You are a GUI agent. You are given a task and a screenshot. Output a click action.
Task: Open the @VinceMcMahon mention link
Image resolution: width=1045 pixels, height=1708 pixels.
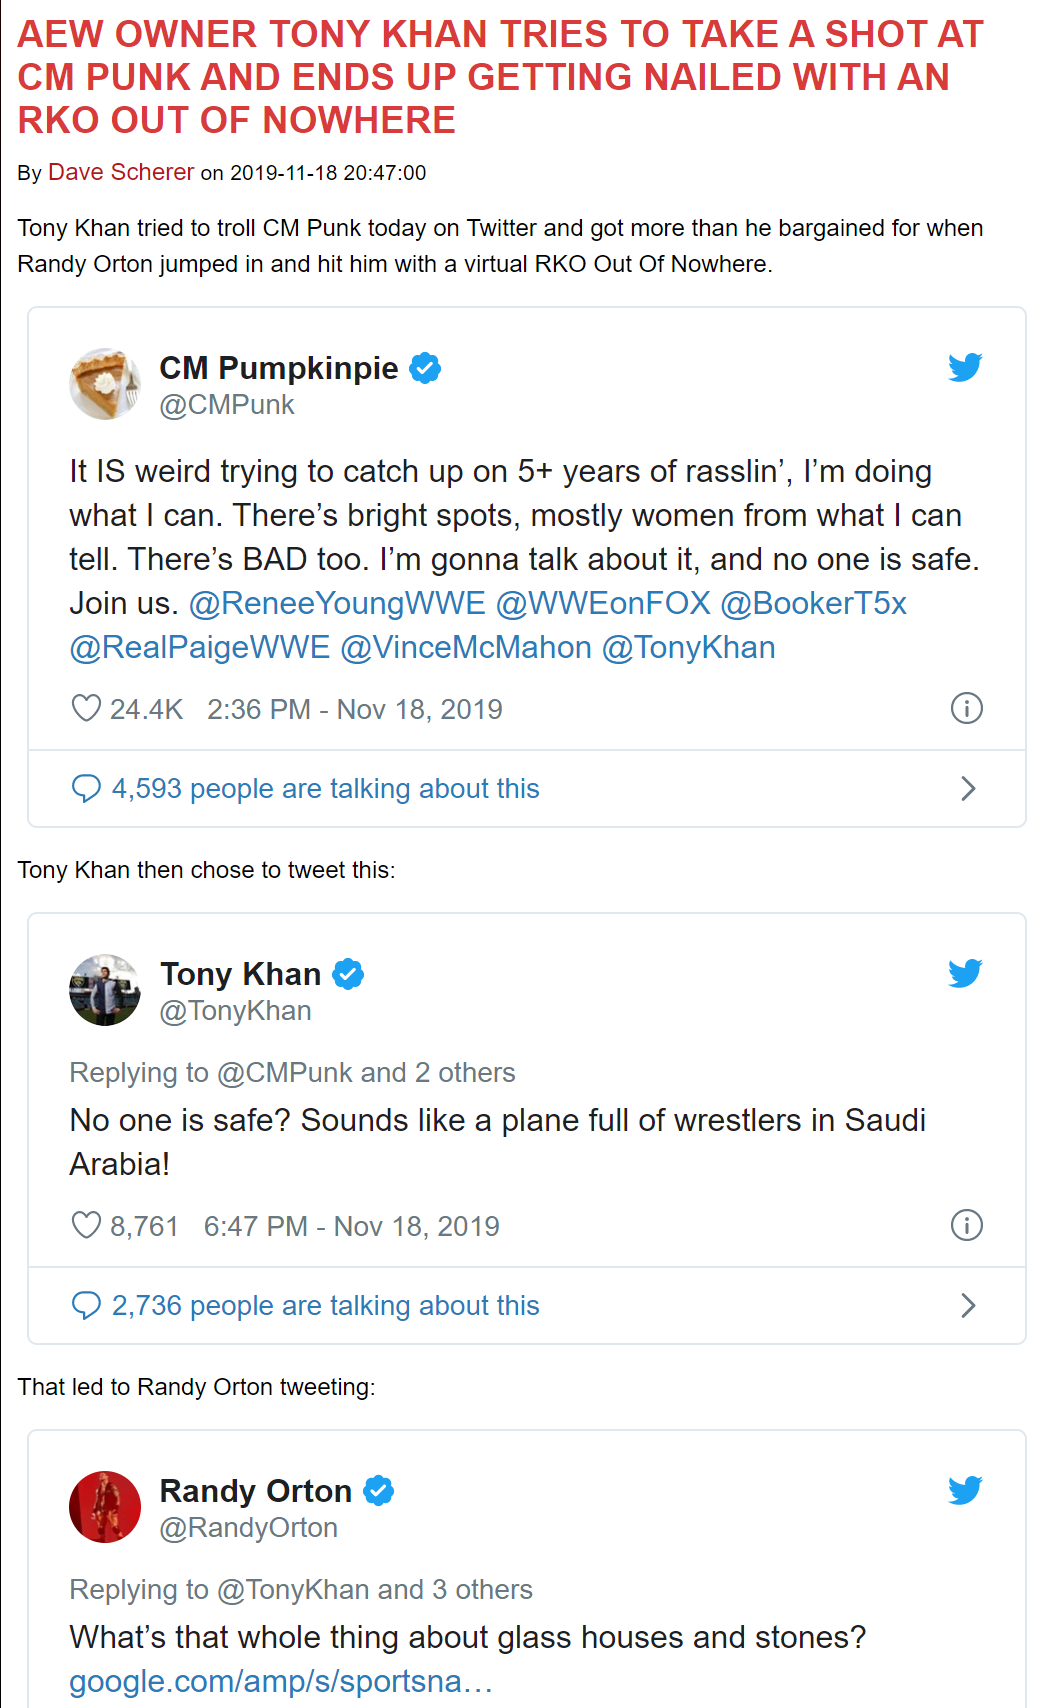466,648
